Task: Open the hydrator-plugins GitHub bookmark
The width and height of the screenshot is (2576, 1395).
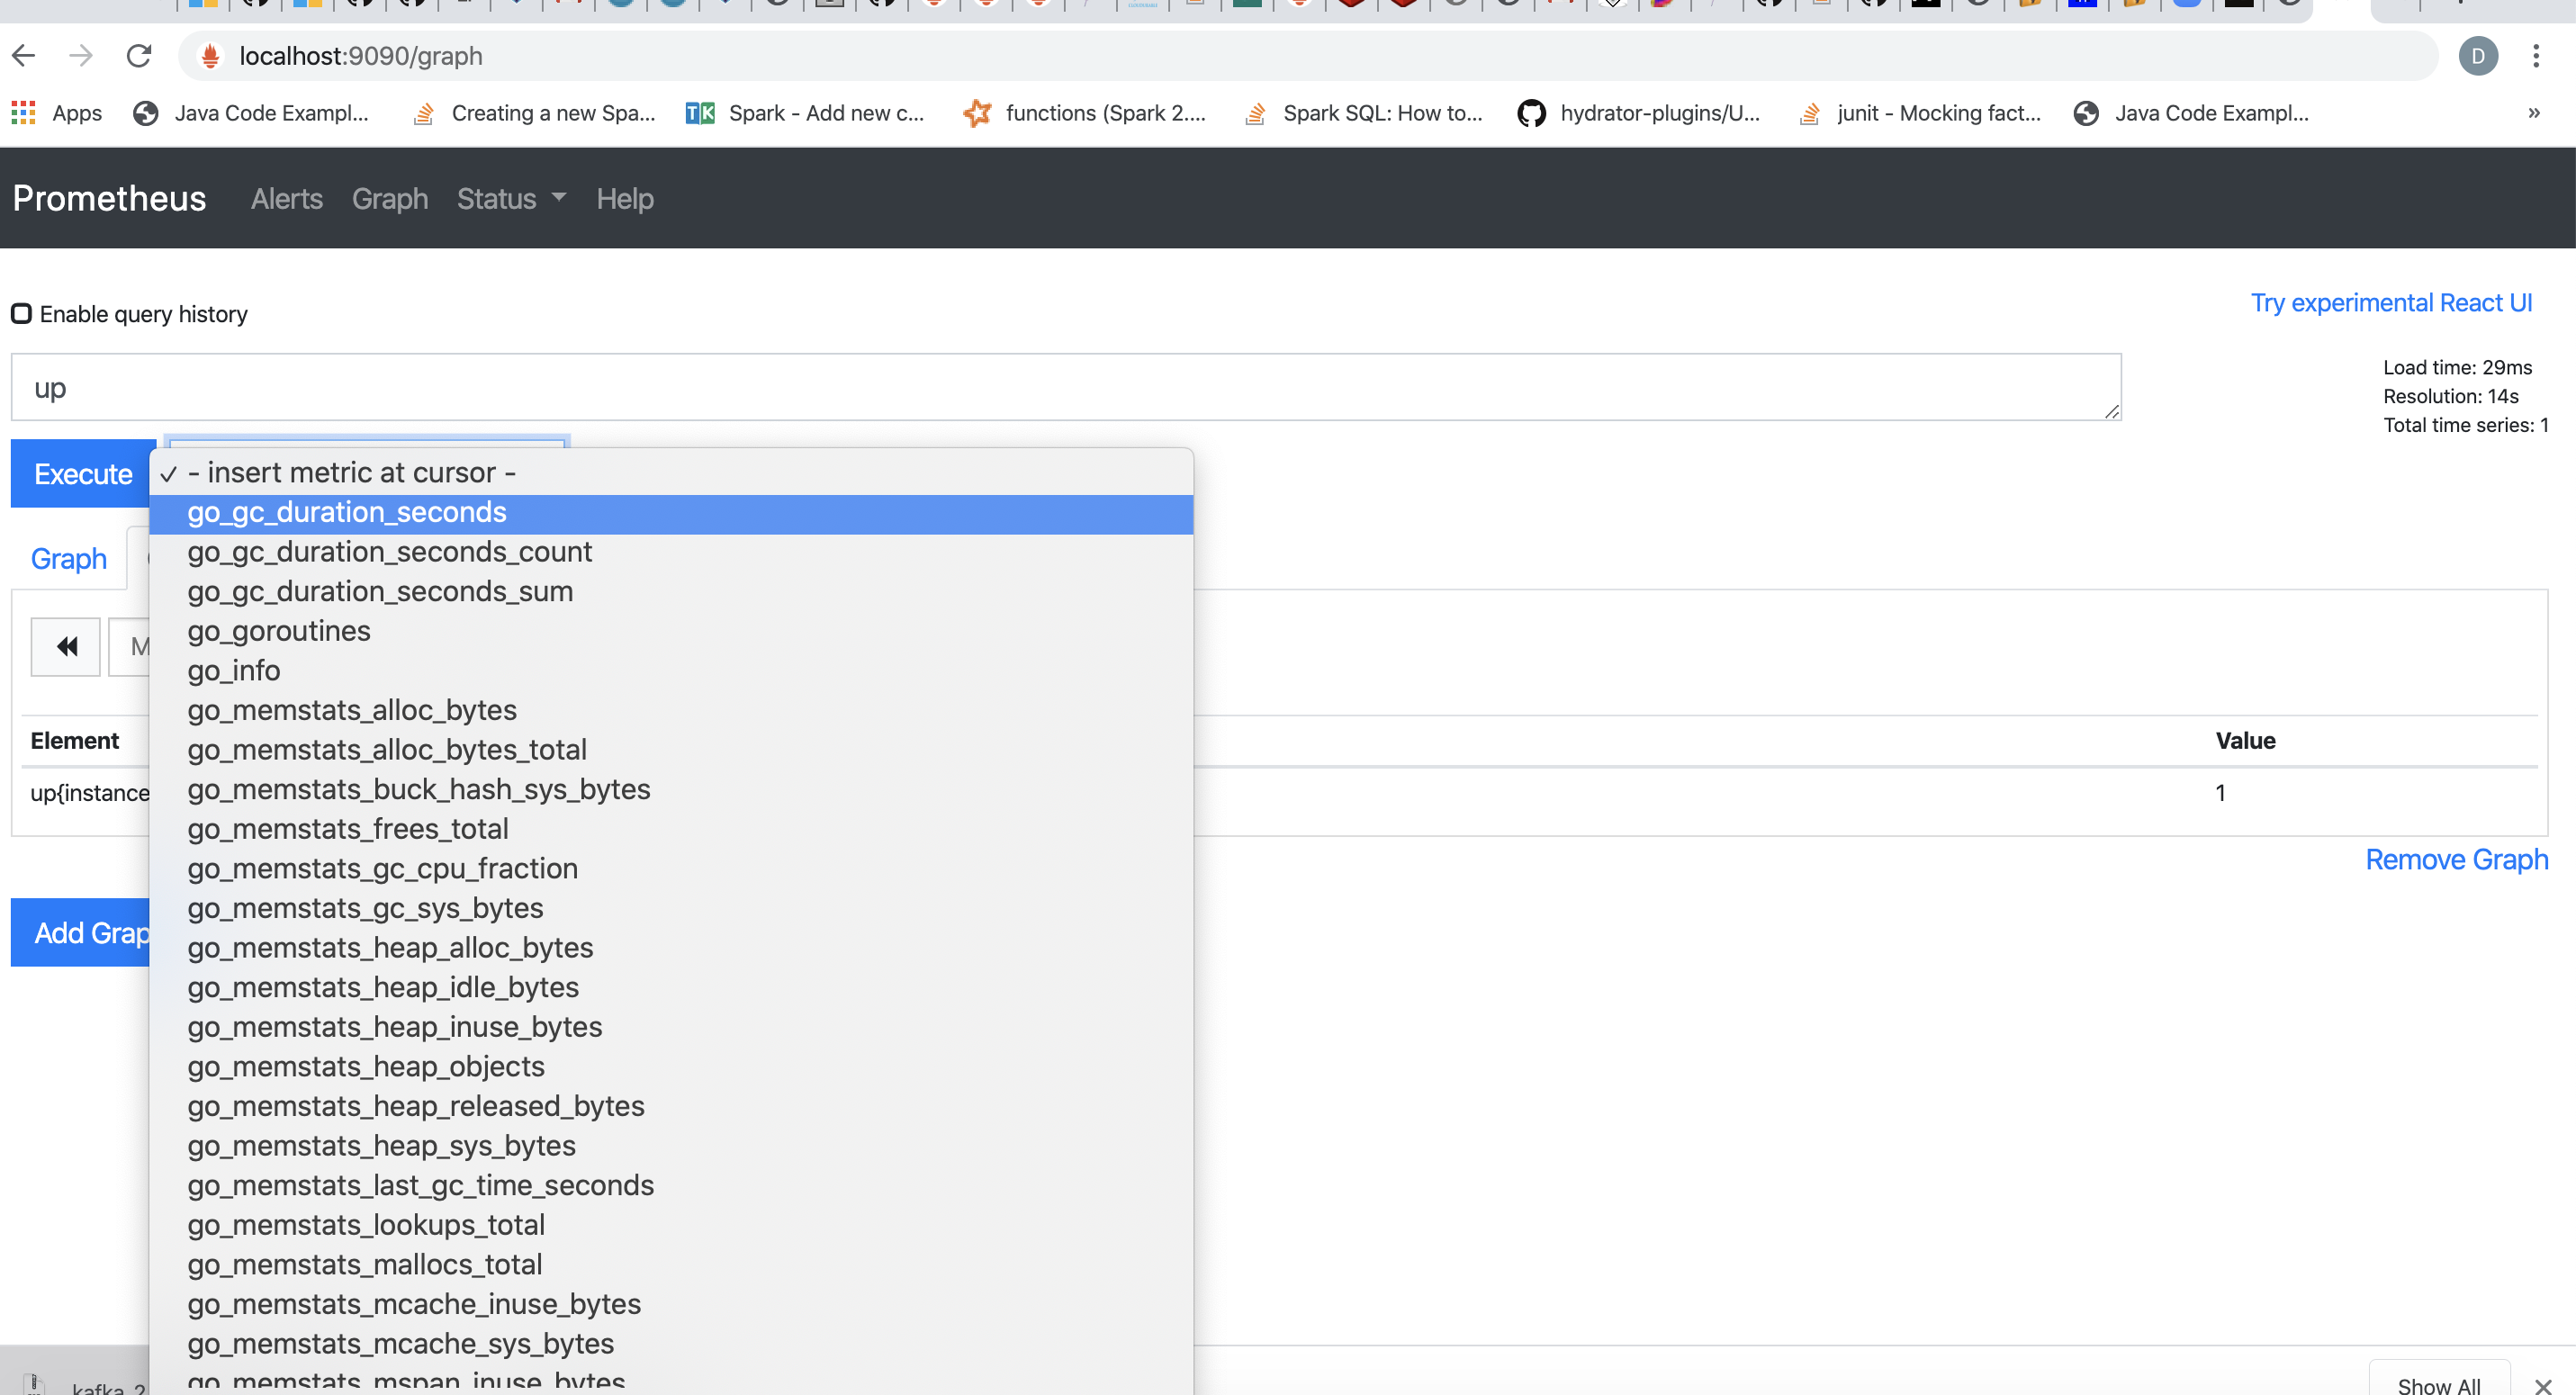Action: coord(1639,113)
